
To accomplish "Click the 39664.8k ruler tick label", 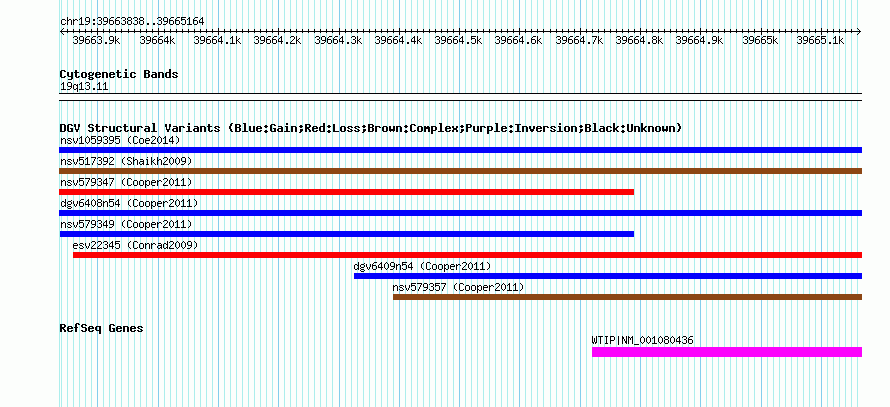I will coord(640,41).
